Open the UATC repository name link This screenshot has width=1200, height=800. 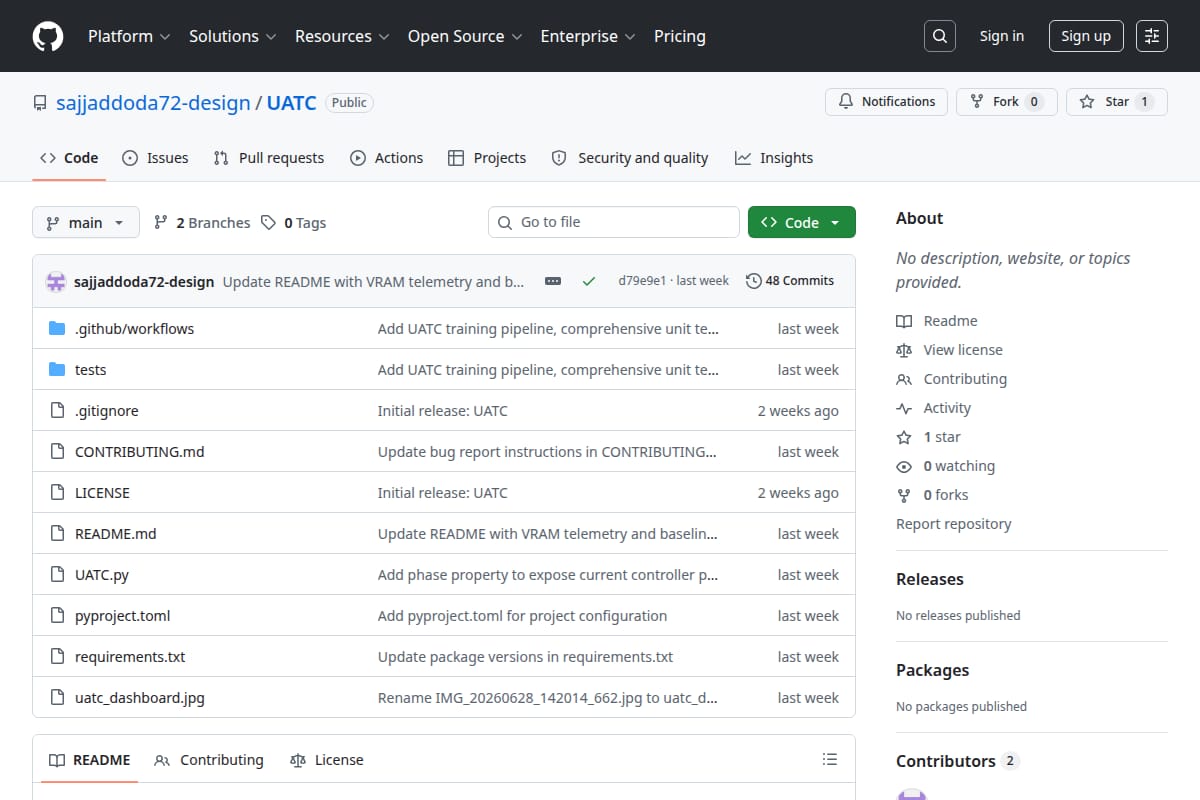coord(292,103)
